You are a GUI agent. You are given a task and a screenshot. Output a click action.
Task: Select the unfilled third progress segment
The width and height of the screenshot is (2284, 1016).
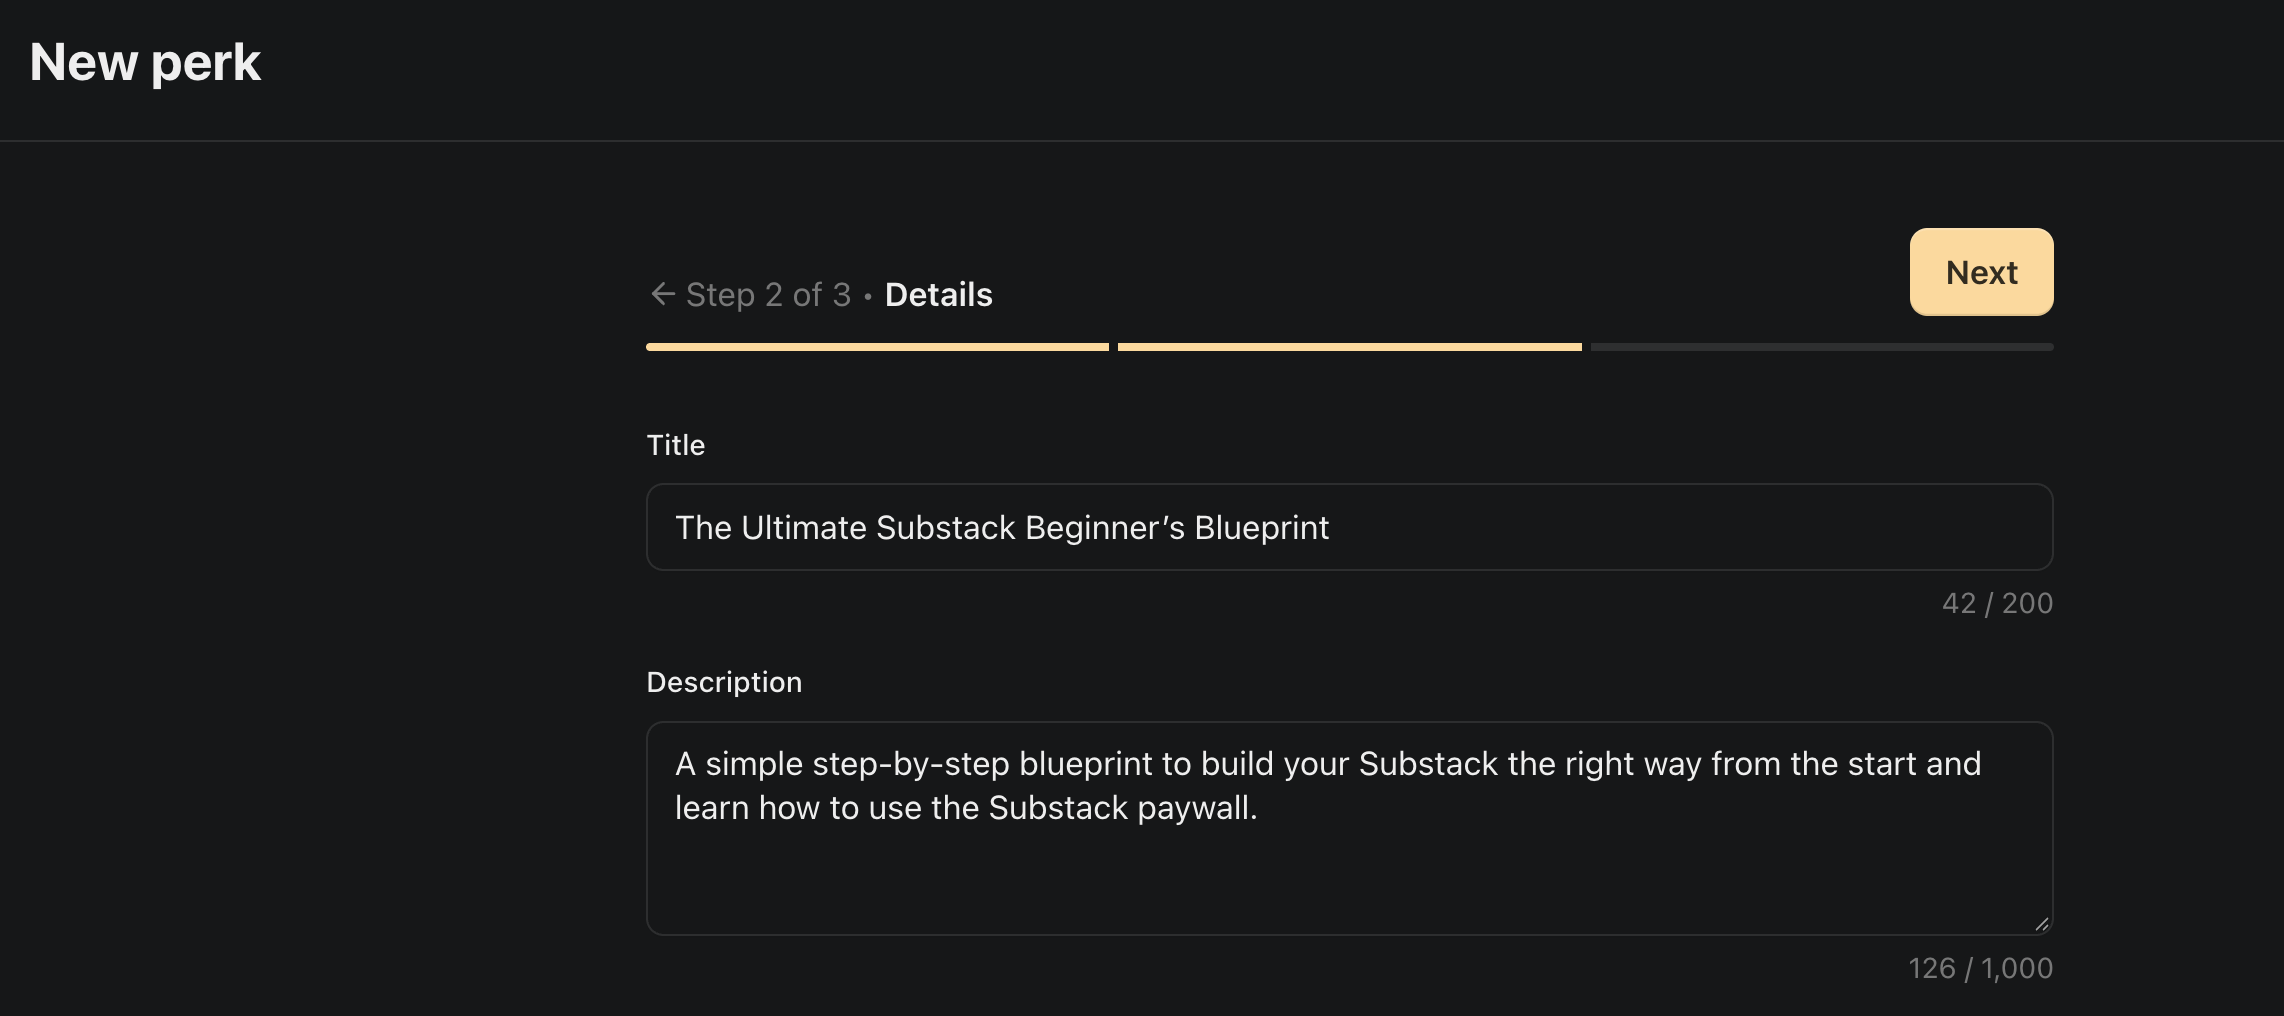(1822, 347)
